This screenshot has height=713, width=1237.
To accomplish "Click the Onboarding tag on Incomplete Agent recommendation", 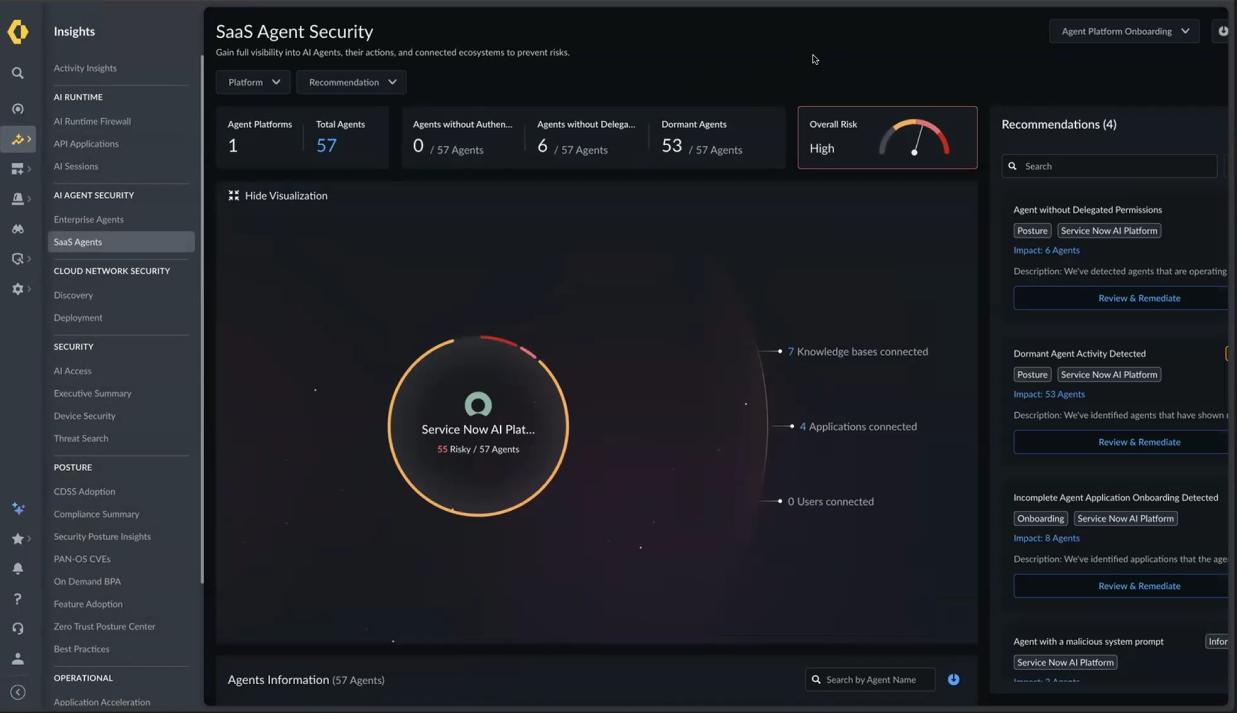I will click(x=1041, y=518).
